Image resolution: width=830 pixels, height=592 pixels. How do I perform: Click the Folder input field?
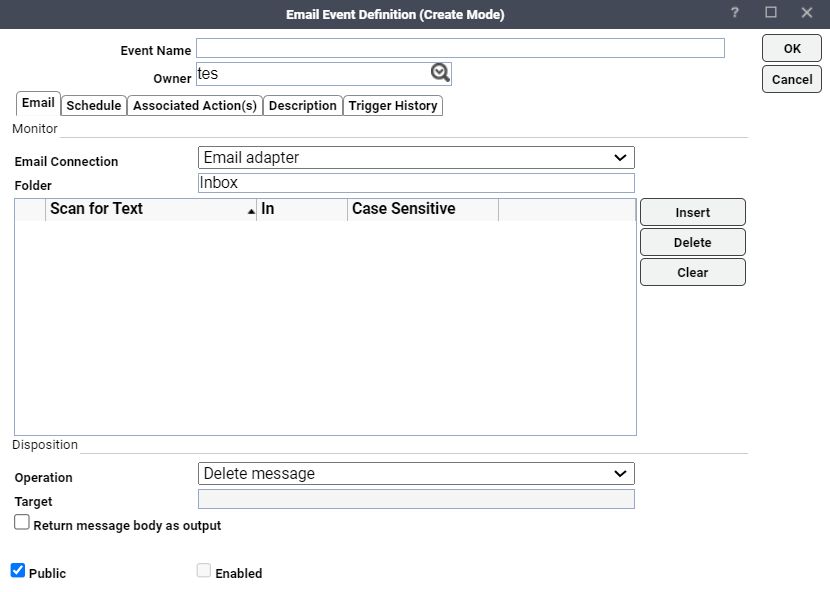point(416,183)
